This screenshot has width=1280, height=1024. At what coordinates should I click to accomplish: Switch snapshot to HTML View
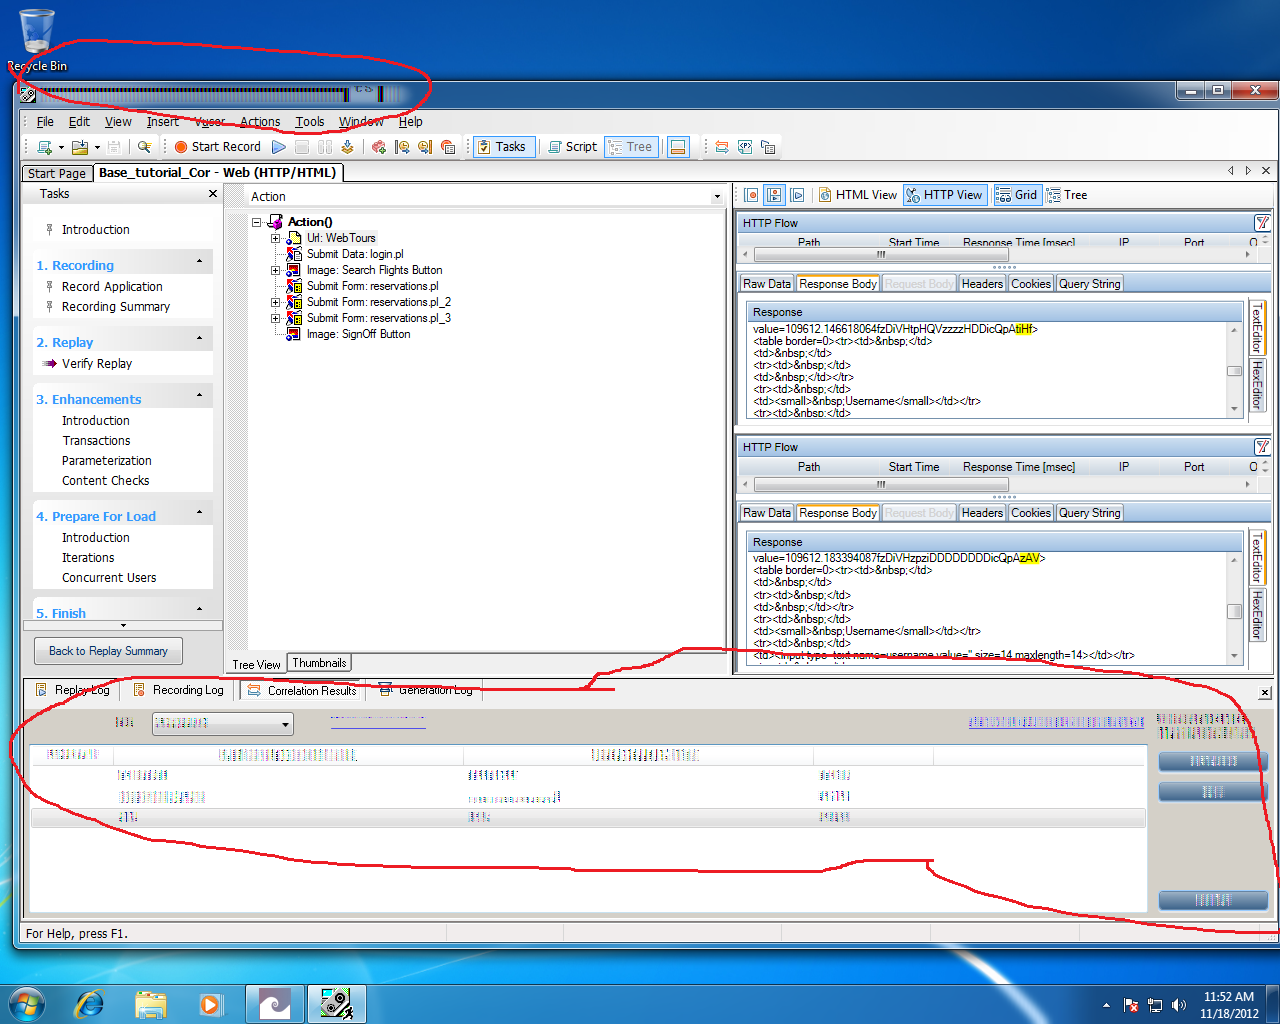[858, 195]
